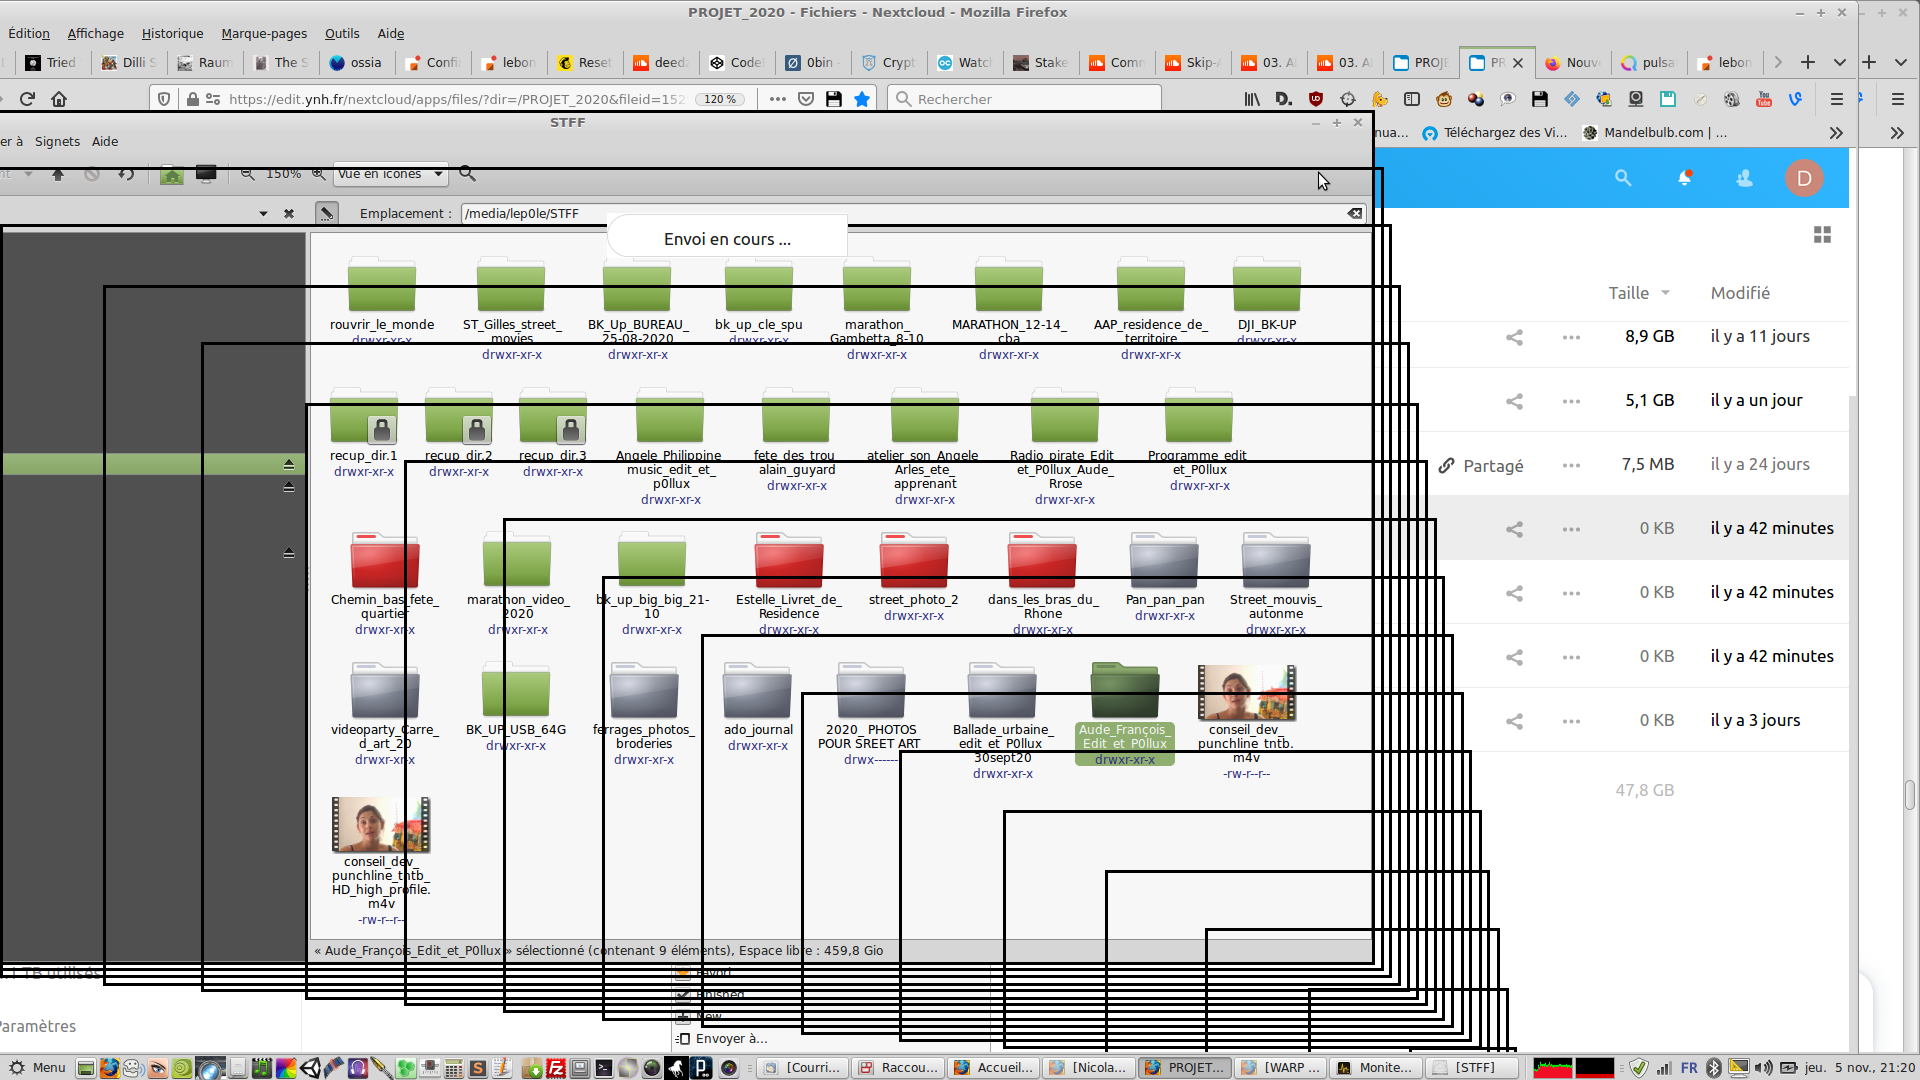
Task: Click the Paramètres link
Action: coord(38,1026)
